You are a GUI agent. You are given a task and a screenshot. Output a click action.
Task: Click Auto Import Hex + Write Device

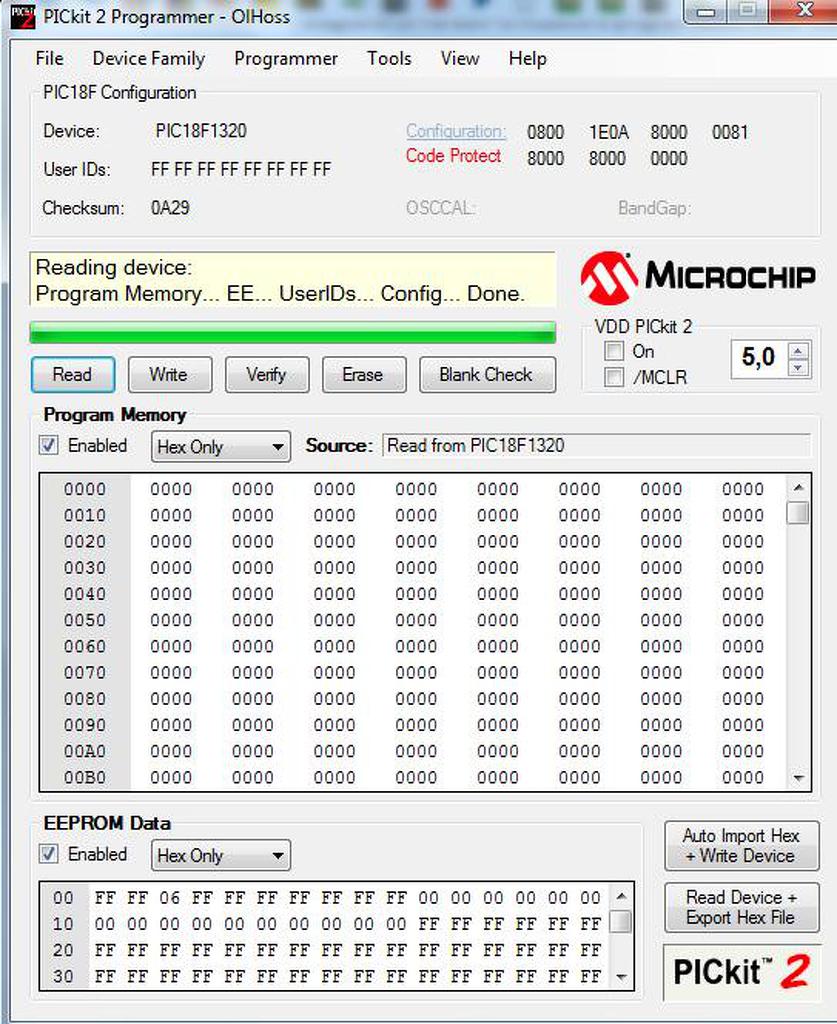click(x=742, y=846)
